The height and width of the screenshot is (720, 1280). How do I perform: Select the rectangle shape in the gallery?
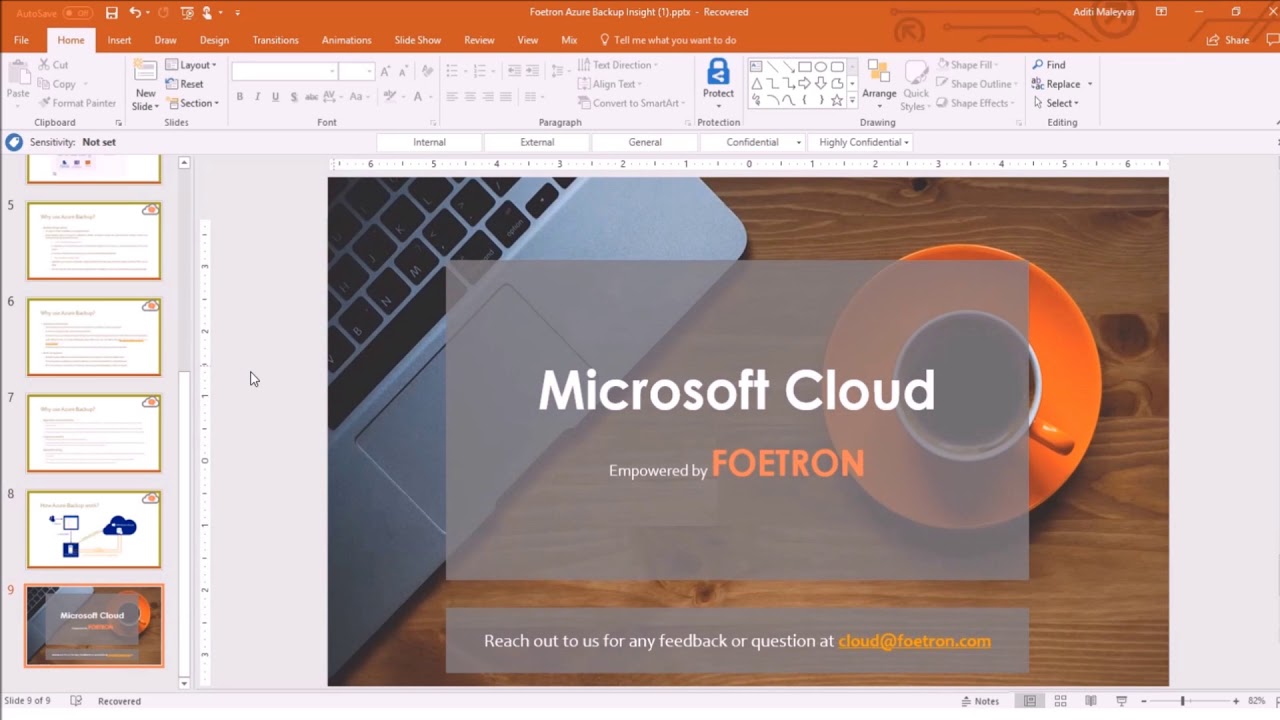click(x=805, y=67)
